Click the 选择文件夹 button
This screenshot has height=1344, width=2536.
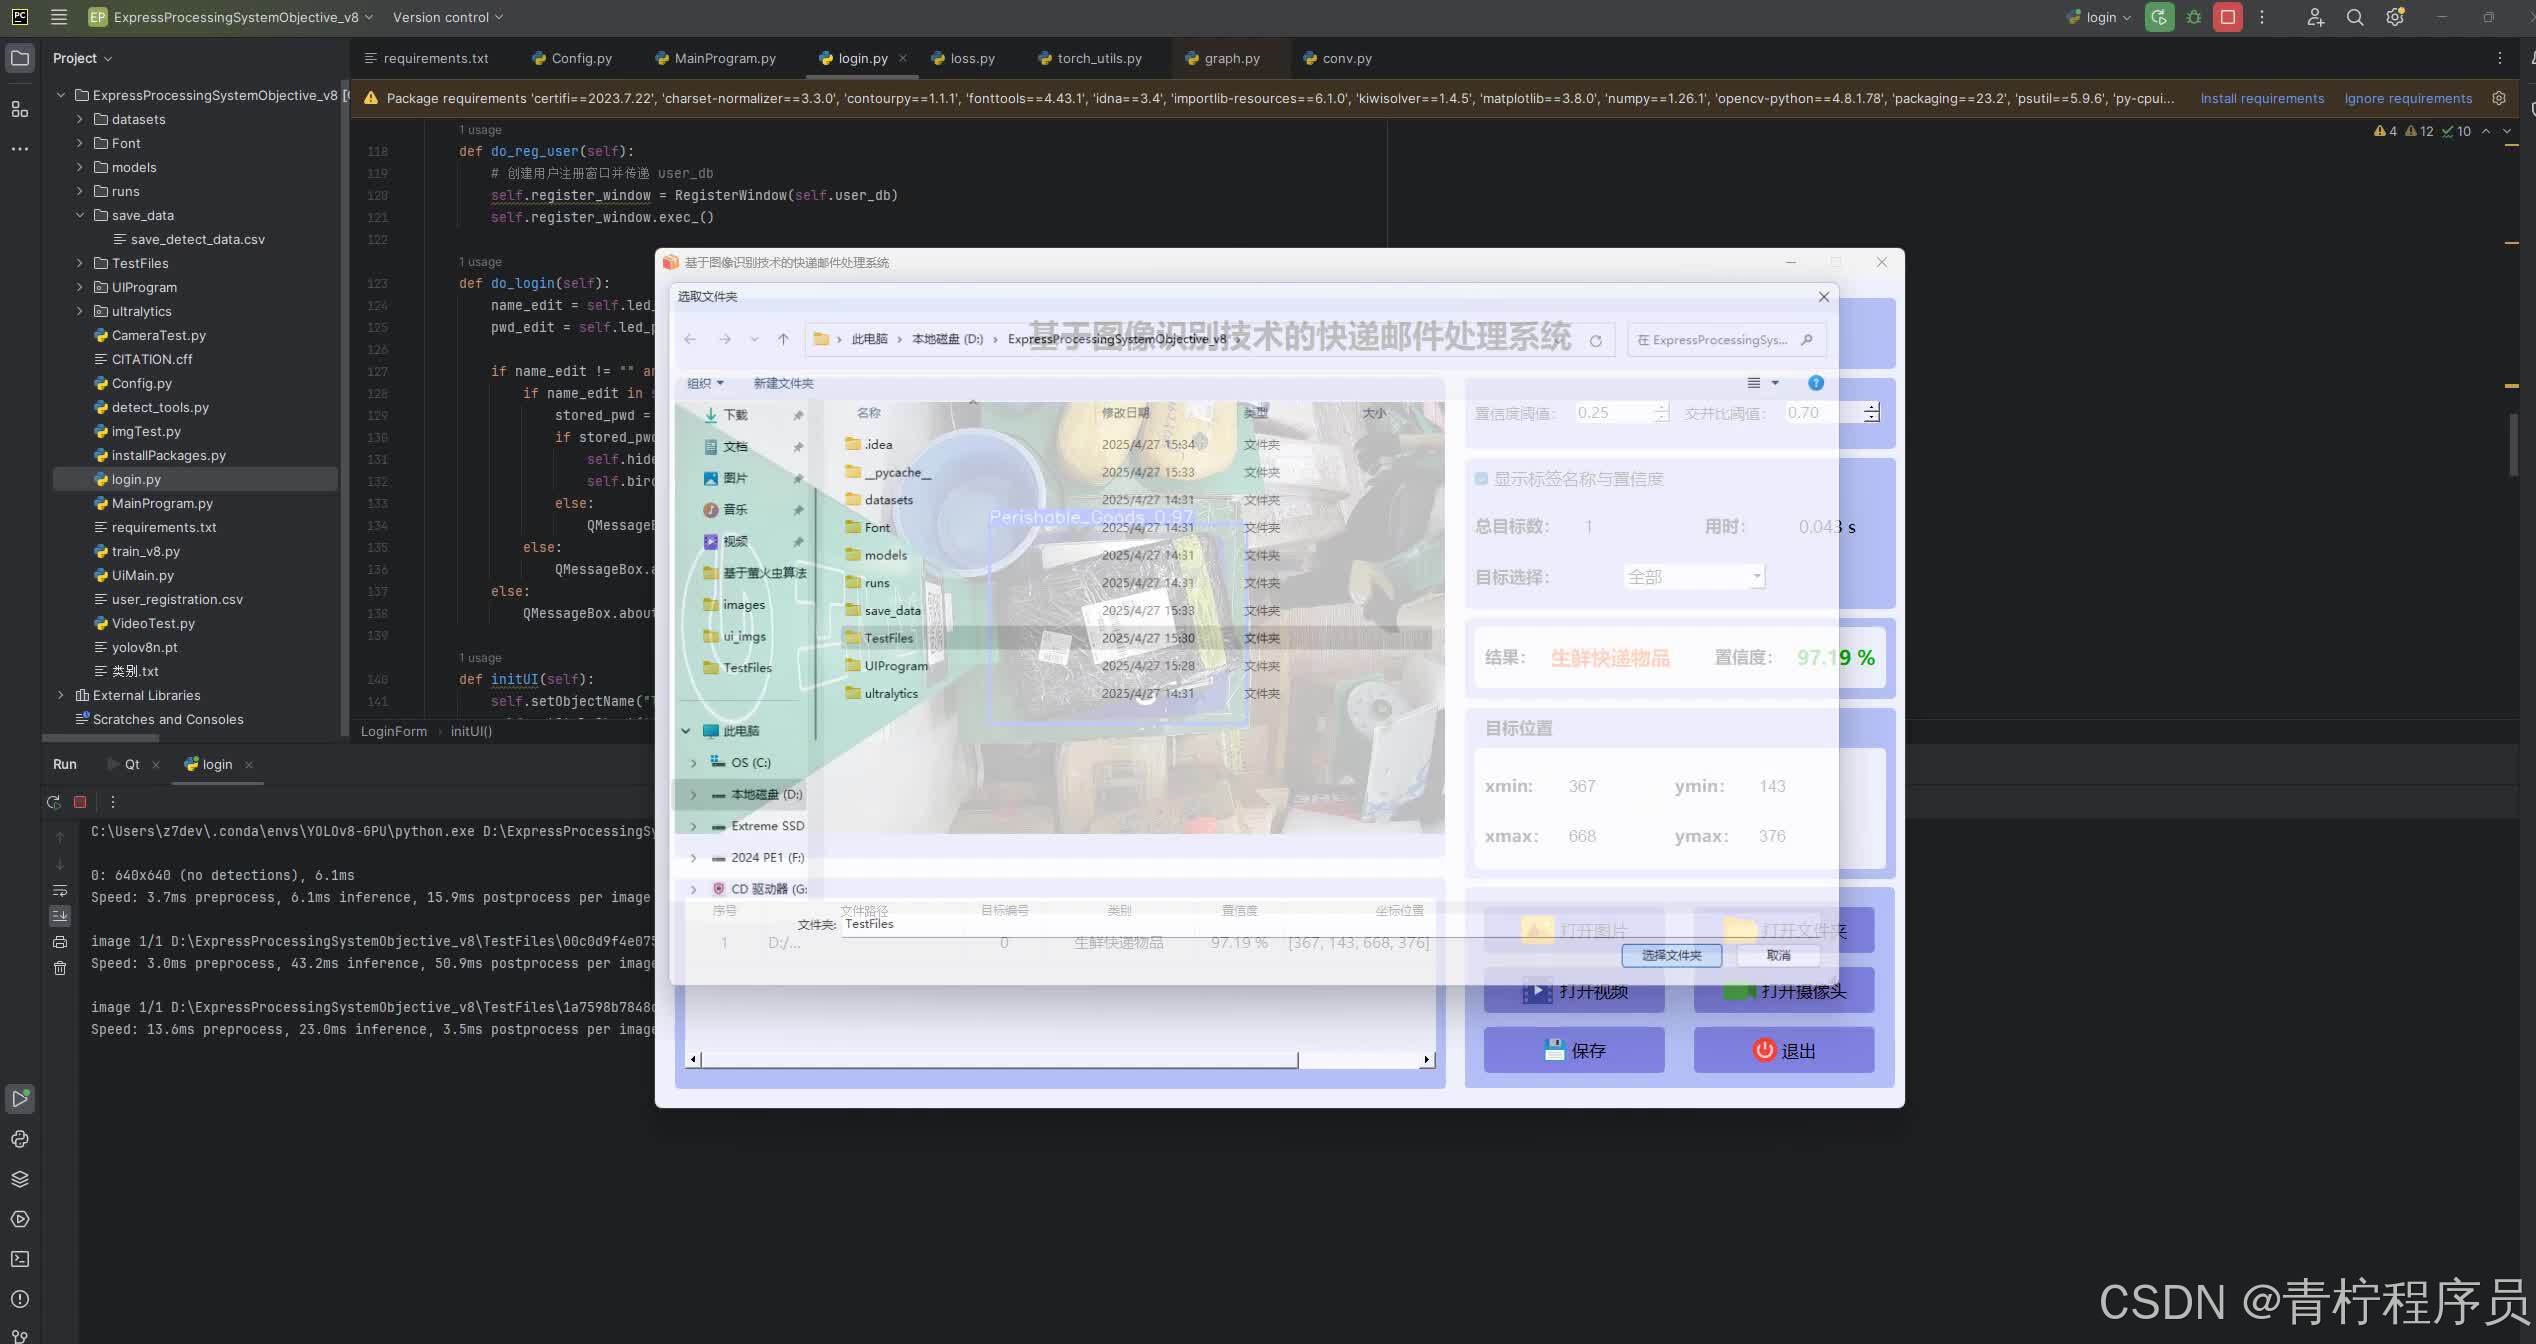coord(1671,955)
